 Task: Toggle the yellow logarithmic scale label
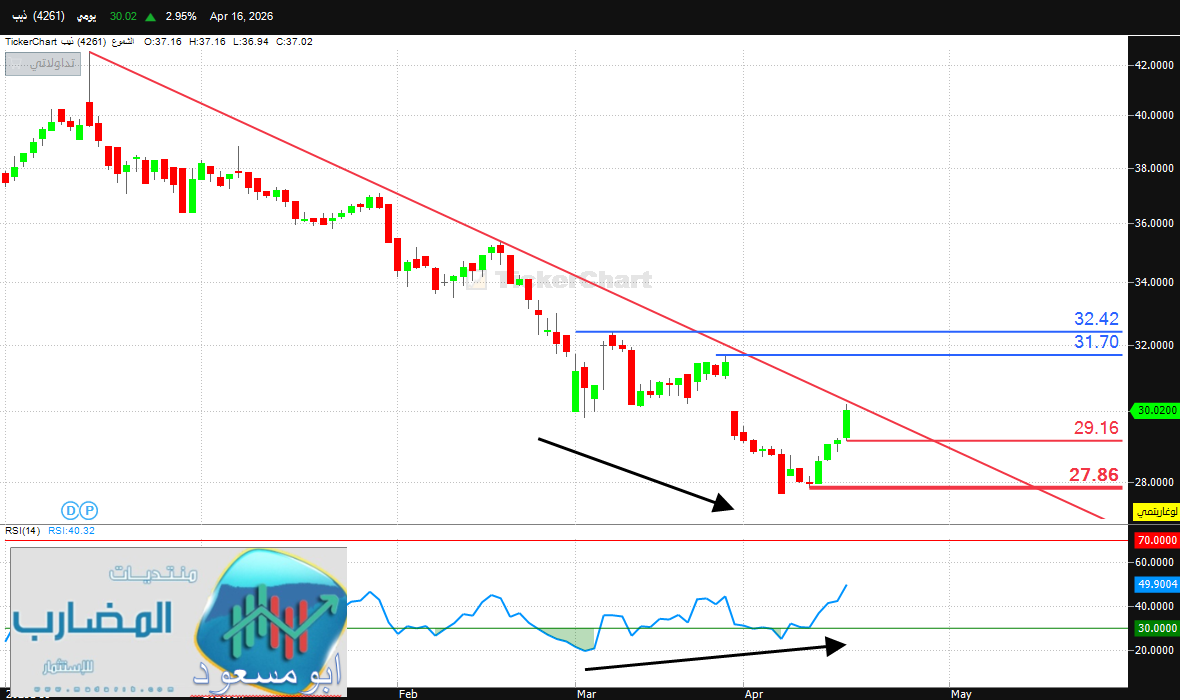pos(1155,512)
